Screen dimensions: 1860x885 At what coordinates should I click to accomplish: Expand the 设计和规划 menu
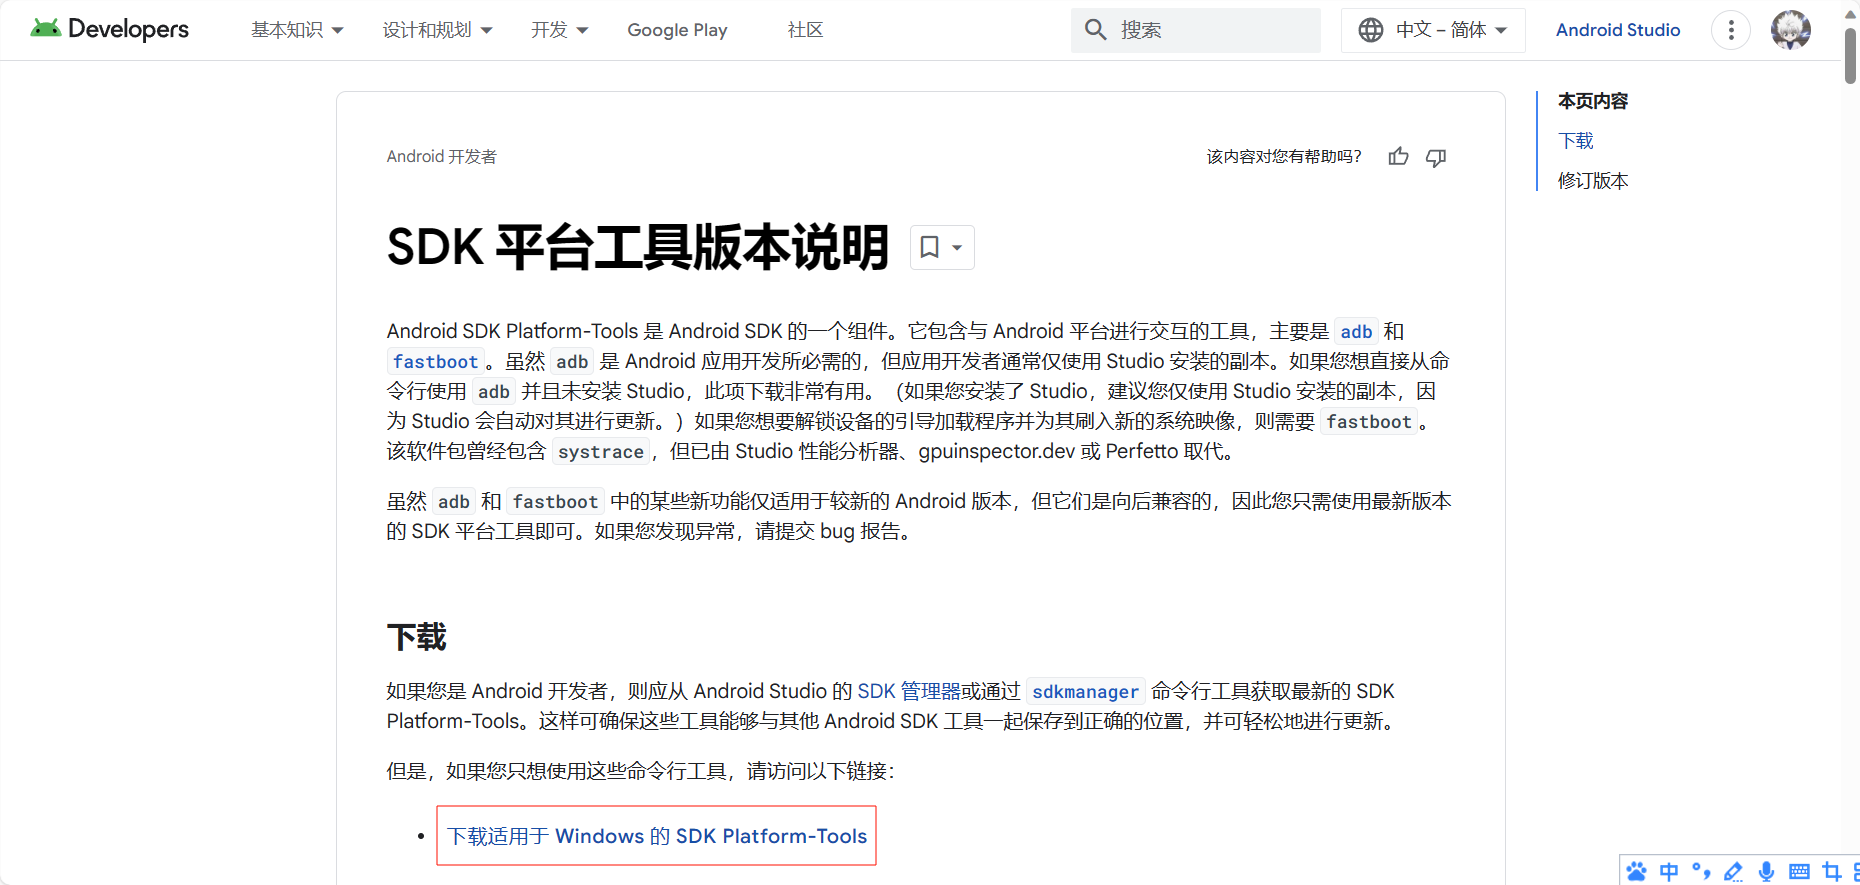pos(437,30)
